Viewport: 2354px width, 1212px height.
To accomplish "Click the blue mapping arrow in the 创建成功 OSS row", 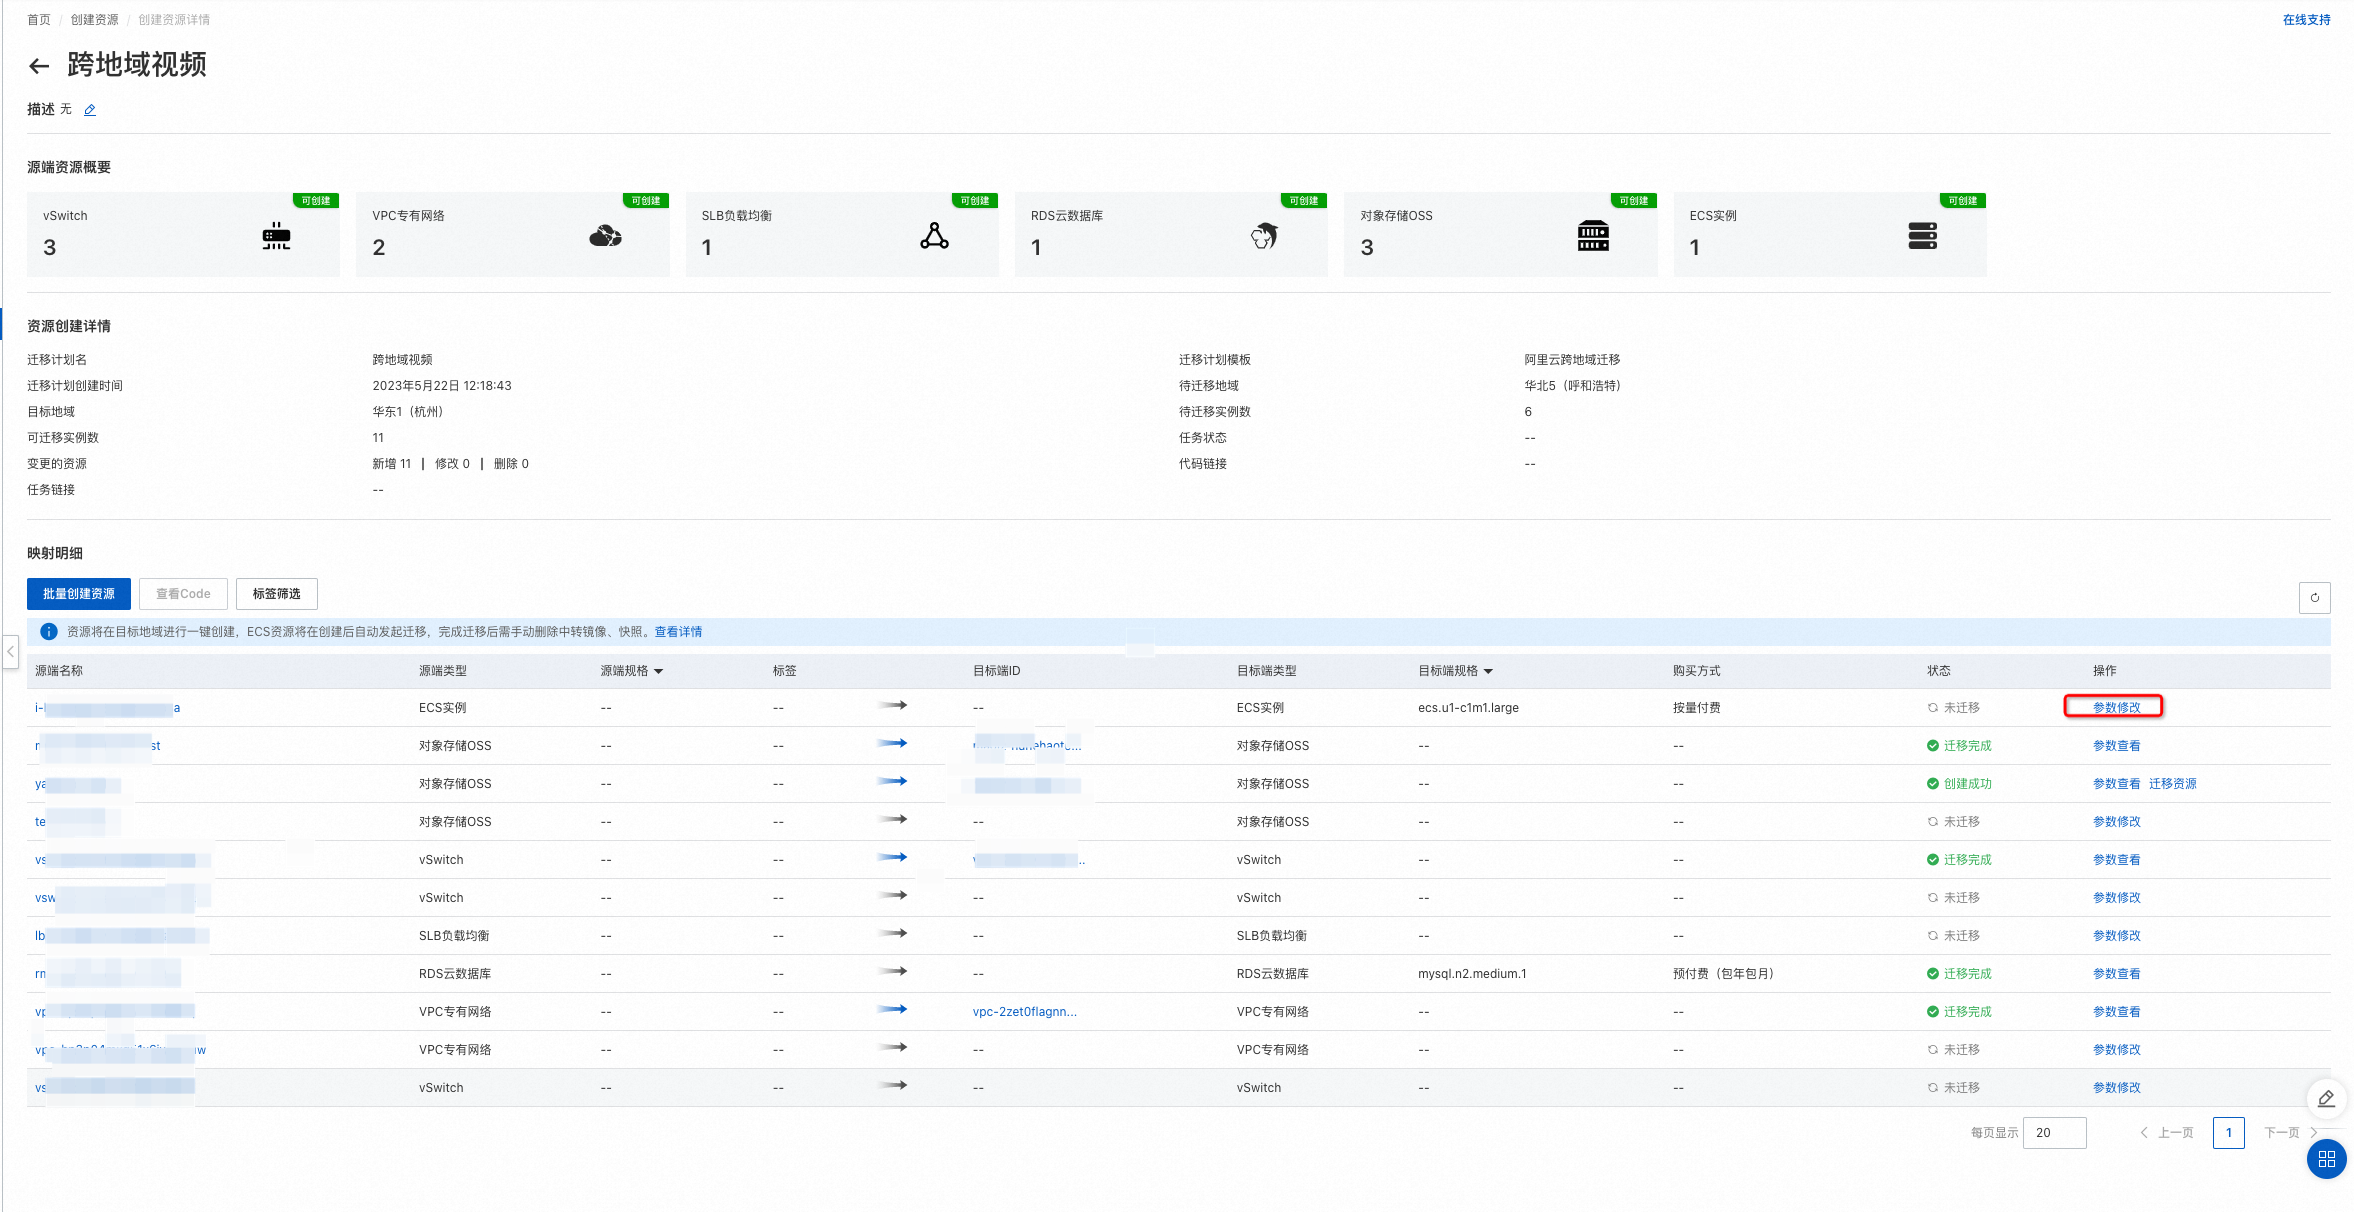I will click(x=892, y=781).
